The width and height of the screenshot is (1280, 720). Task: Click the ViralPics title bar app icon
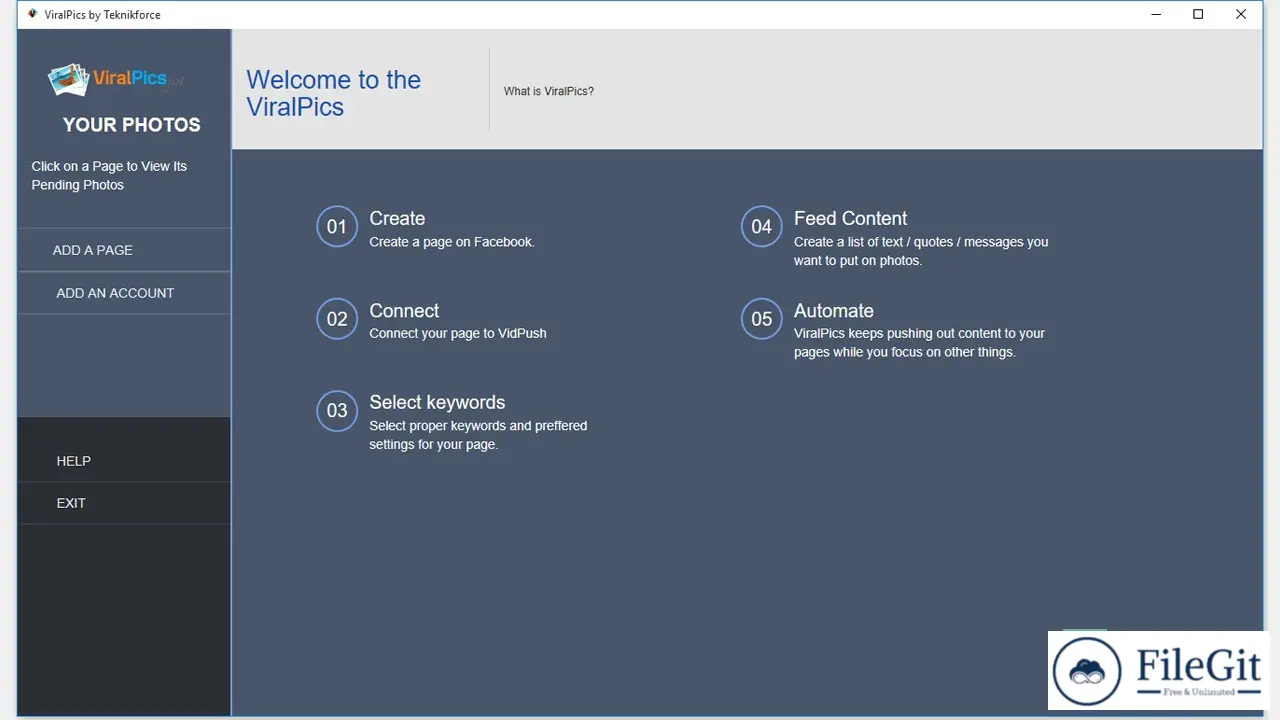32,14
